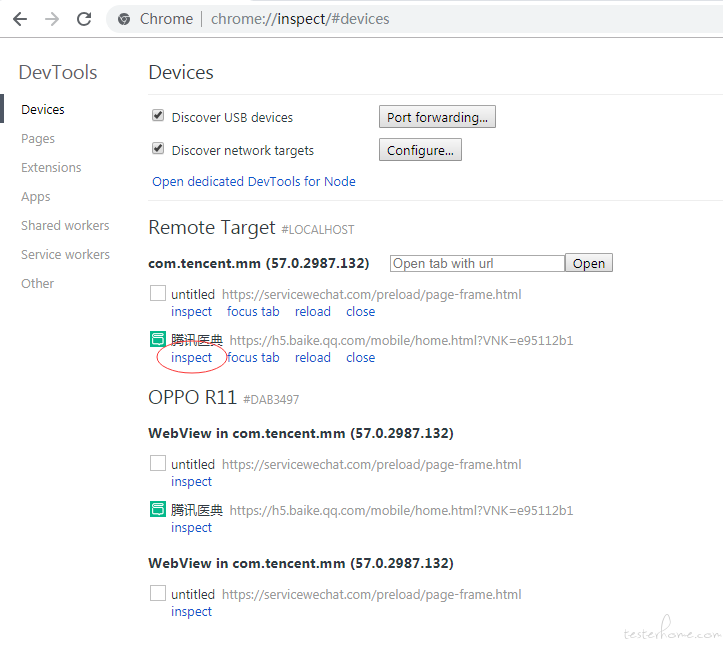Select Extensions in the DevTools sidebar
723x649 pixels.
tap(51, 167)
